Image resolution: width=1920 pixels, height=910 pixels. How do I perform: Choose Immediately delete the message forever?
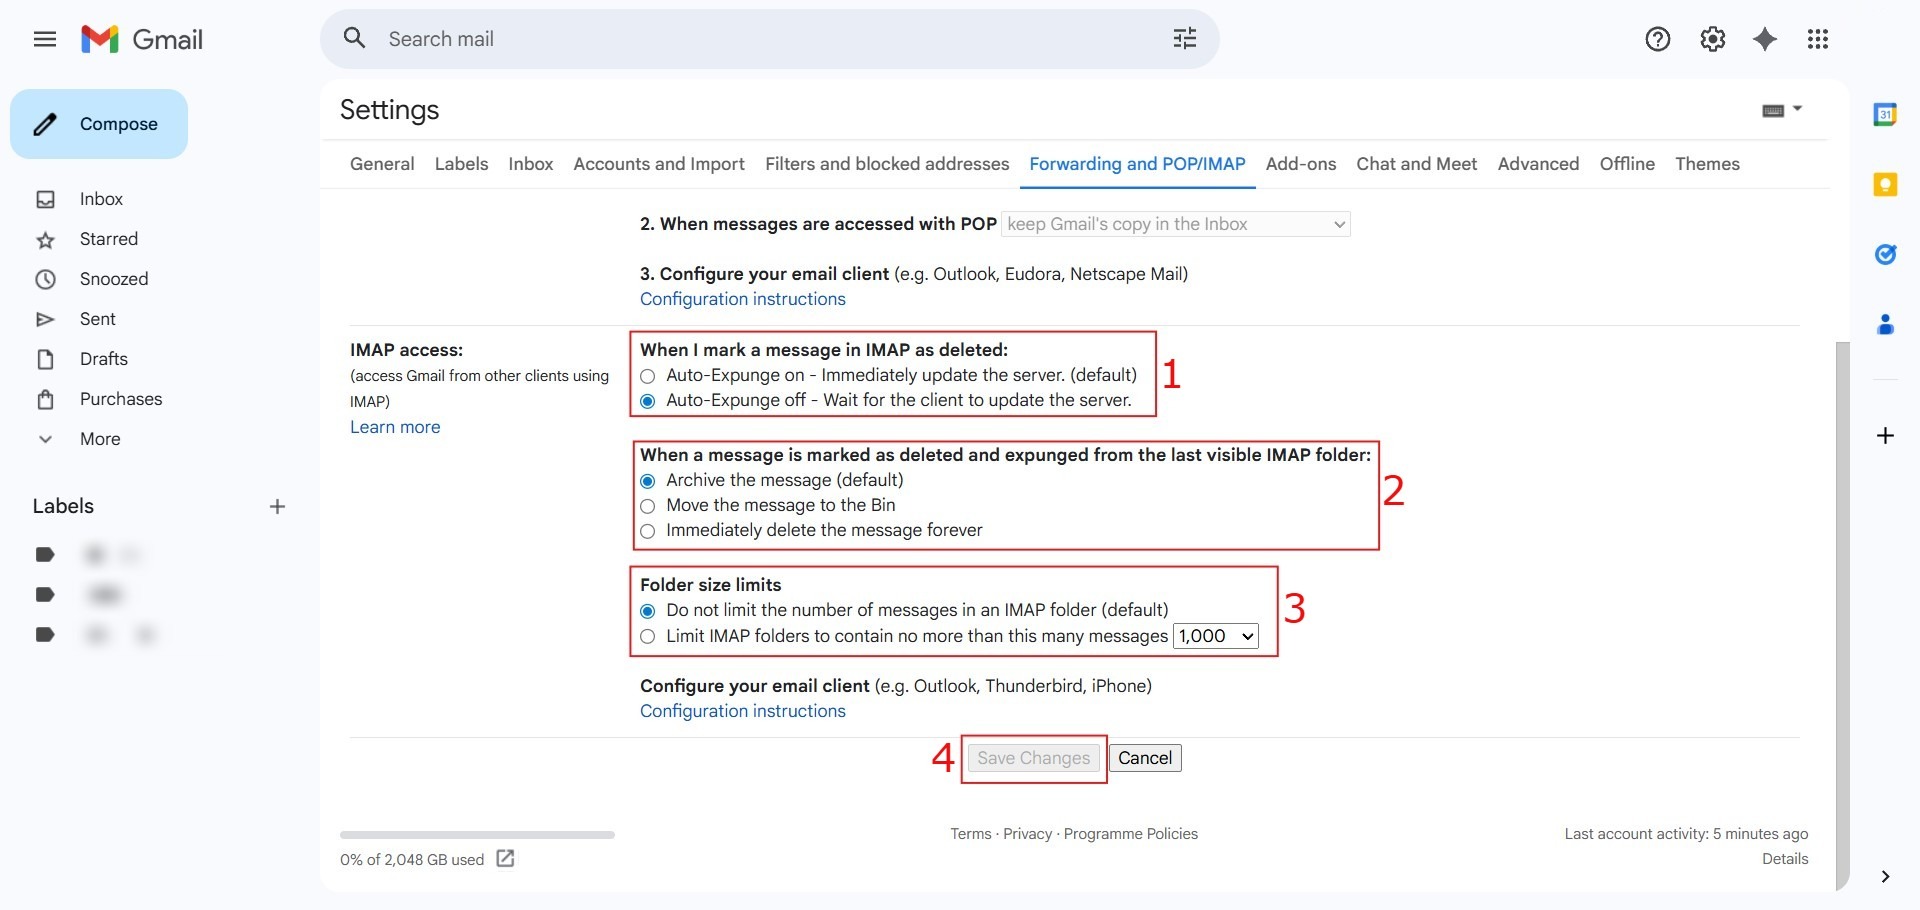tap(648, 531)
